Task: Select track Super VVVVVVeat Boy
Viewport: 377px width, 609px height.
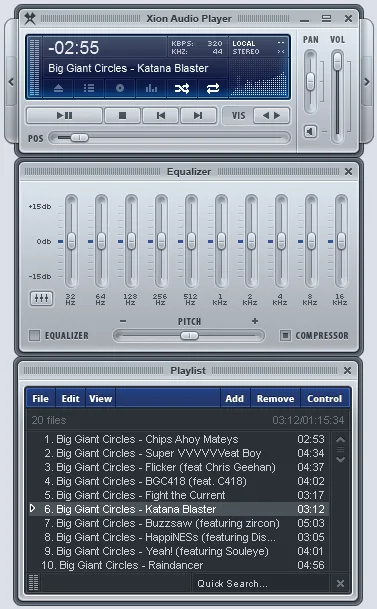Action: point(178,453)
